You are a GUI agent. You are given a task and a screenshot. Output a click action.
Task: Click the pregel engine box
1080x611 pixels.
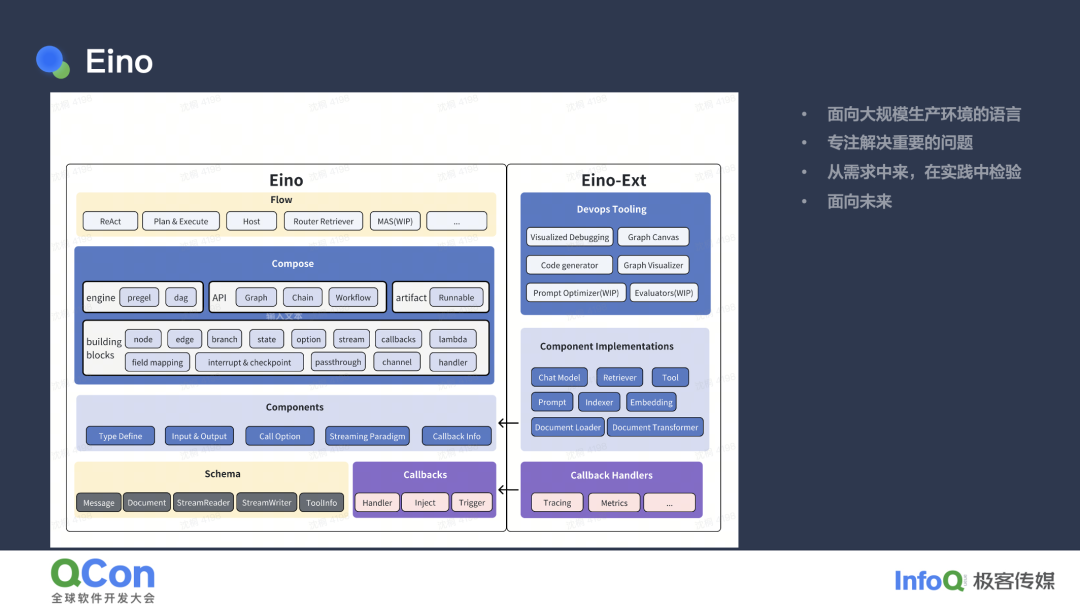[139, 298]
